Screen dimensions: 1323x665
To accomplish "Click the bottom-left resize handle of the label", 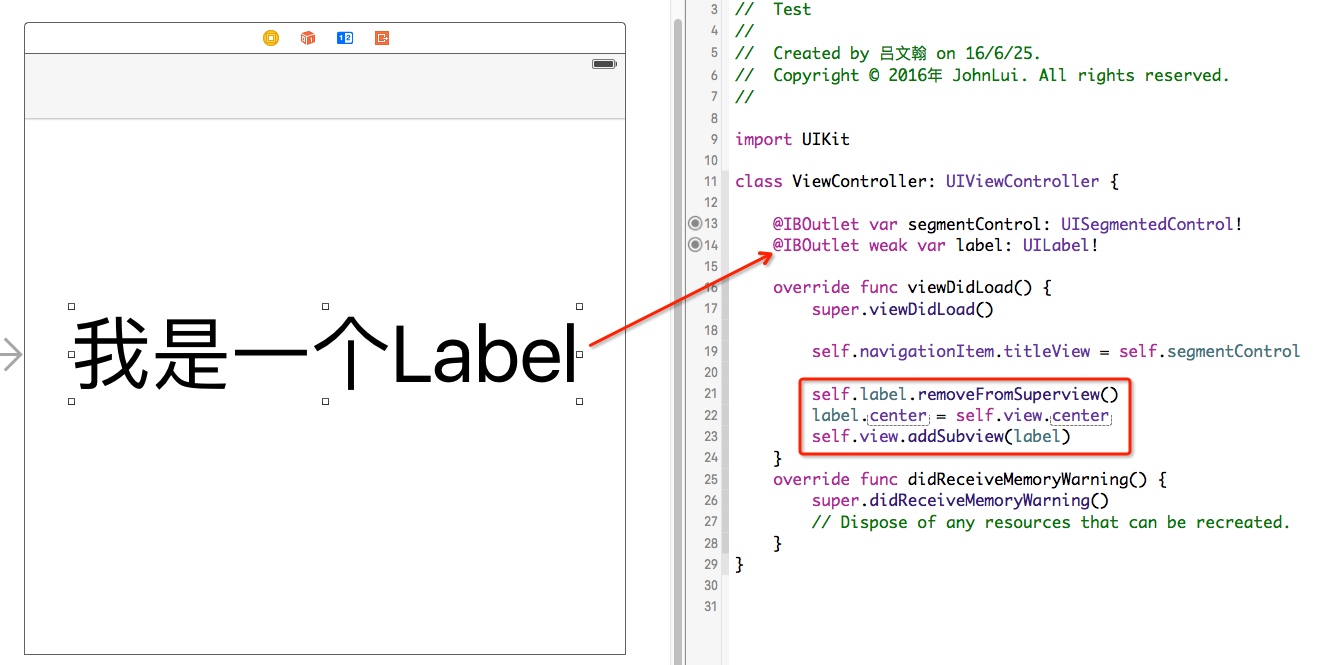I will (x=71, y=401).
